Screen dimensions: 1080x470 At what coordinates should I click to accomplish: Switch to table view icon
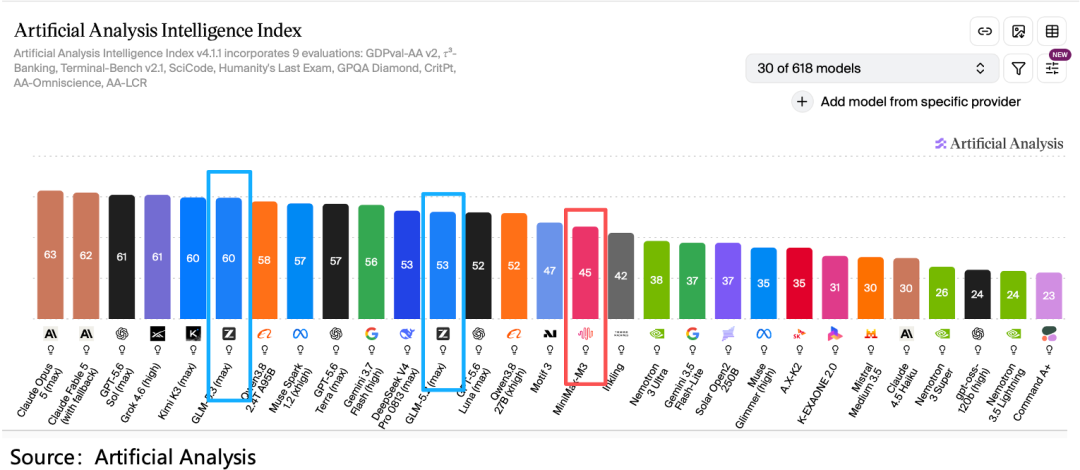click(x=1052, y=31)
